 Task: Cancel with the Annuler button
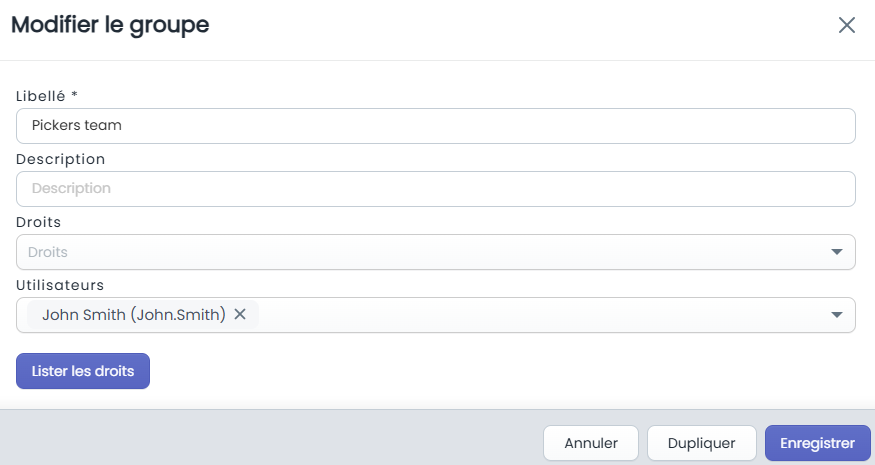pos(591,443)
